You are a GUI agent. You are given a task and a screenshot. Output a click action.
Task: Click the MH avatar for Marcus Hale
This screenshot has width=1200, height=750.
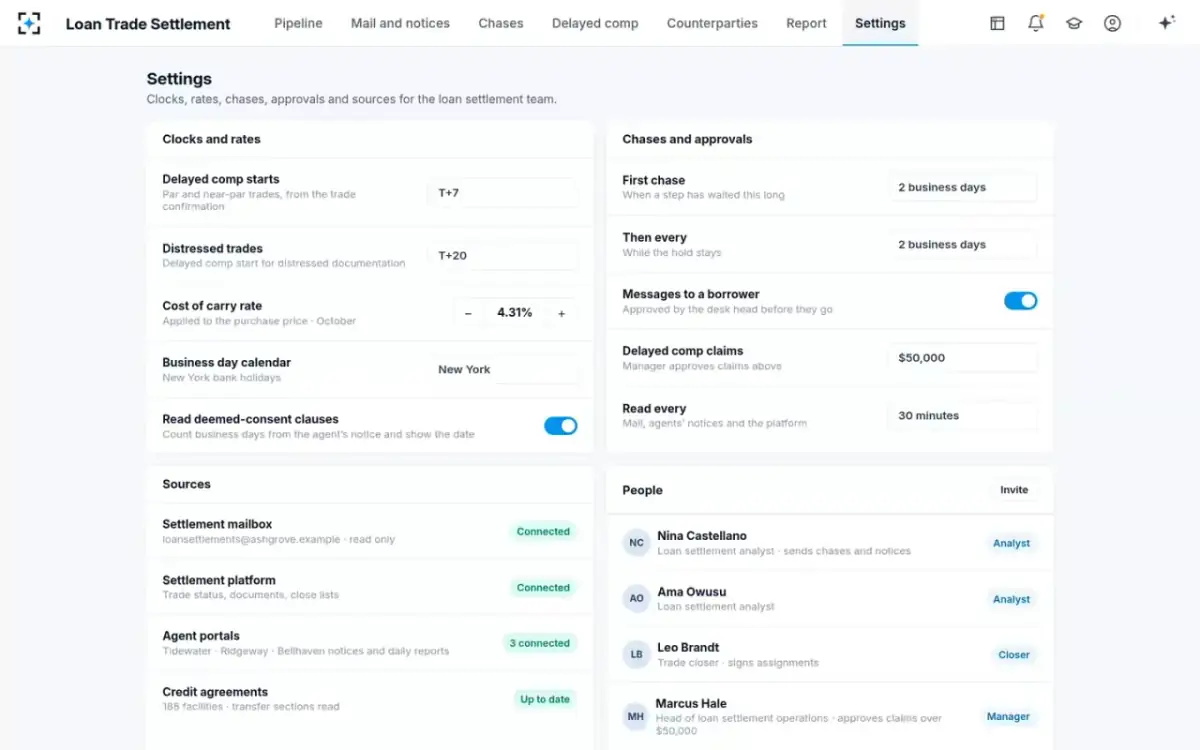(636, 717)
